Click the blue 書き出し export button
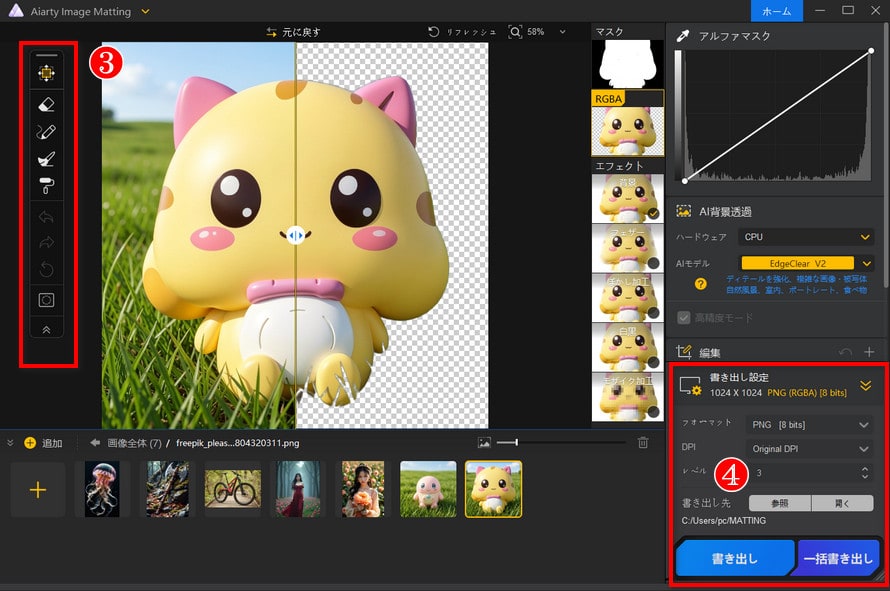 point(734,560)
